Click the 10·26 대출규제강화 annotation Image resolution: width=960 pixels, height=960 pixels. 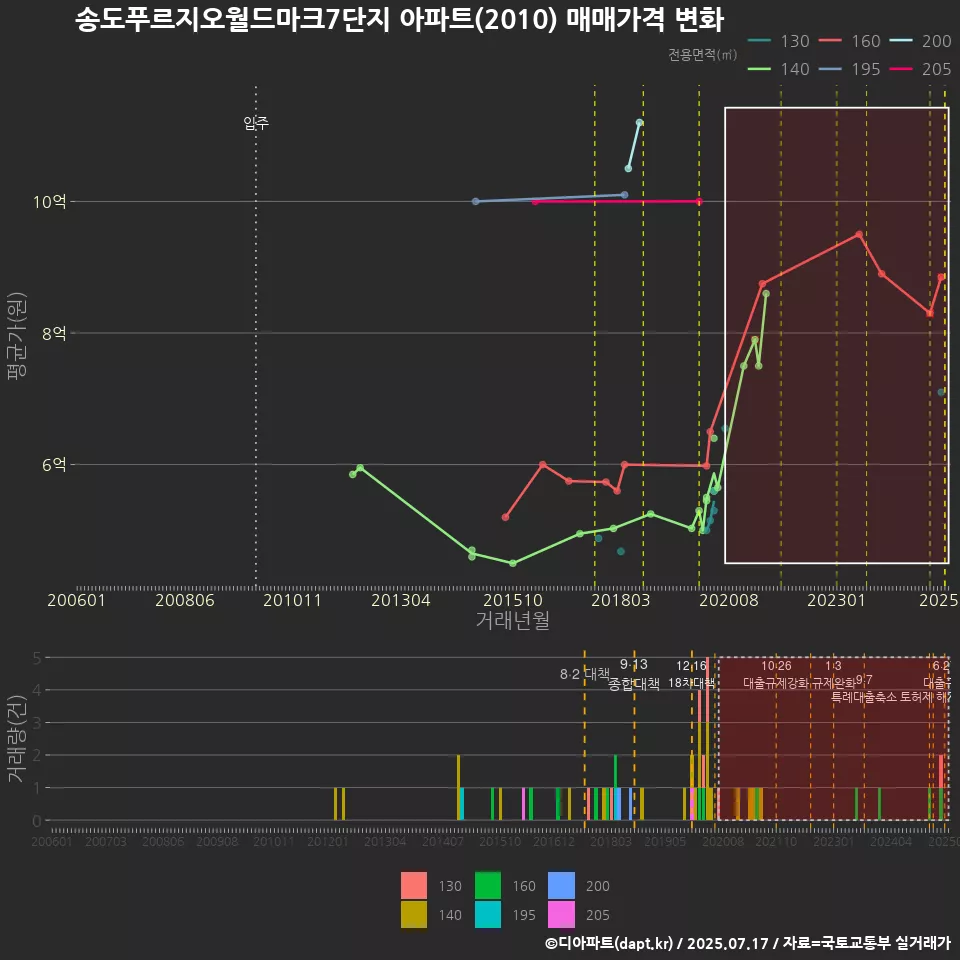[776, 674]
